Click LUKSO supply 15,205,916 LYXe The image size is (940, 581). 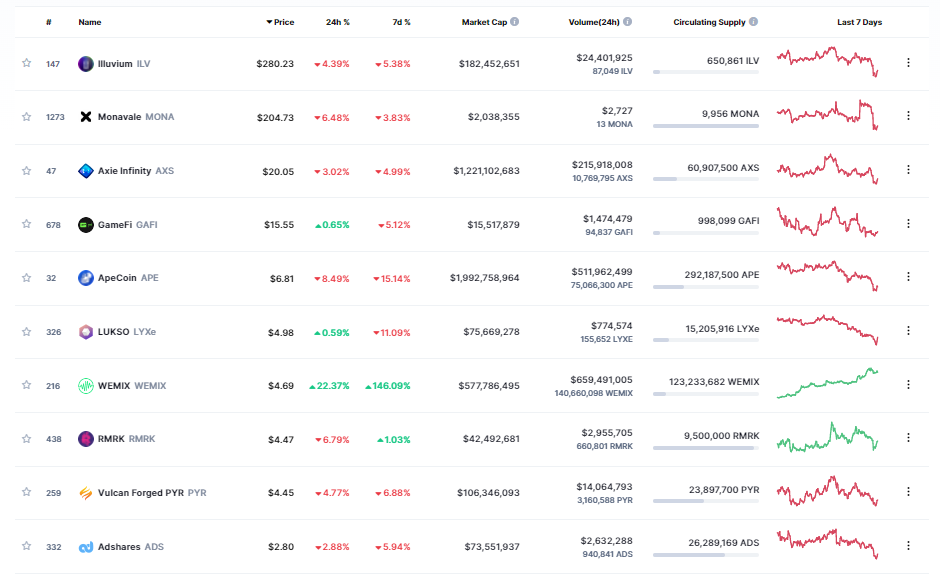[x=722, y=329]
